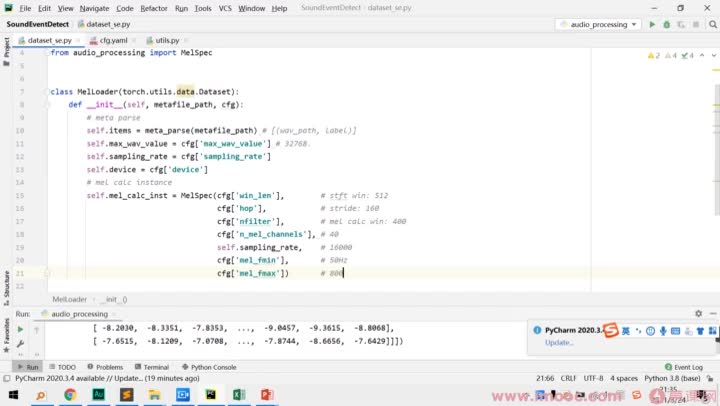Viewport: 720px width, 406px height.
Task: Click MelLoader in the editor breadcrumb
Action: tap(69, 299)
